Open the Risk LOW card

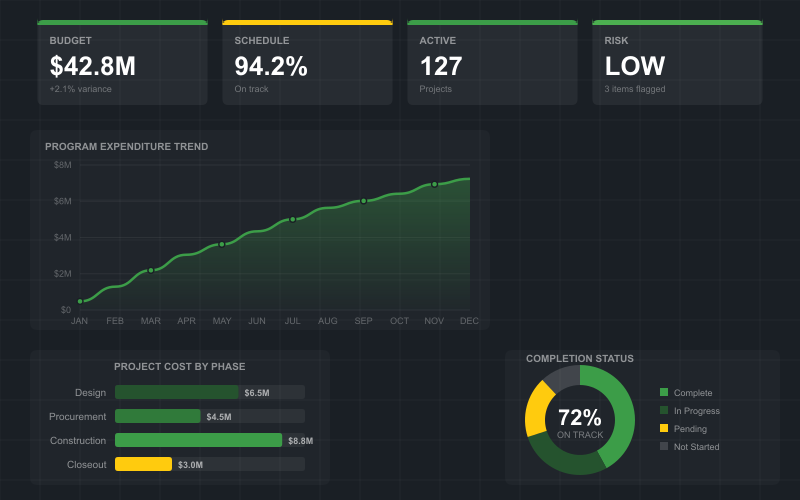(x=677, y=63)
